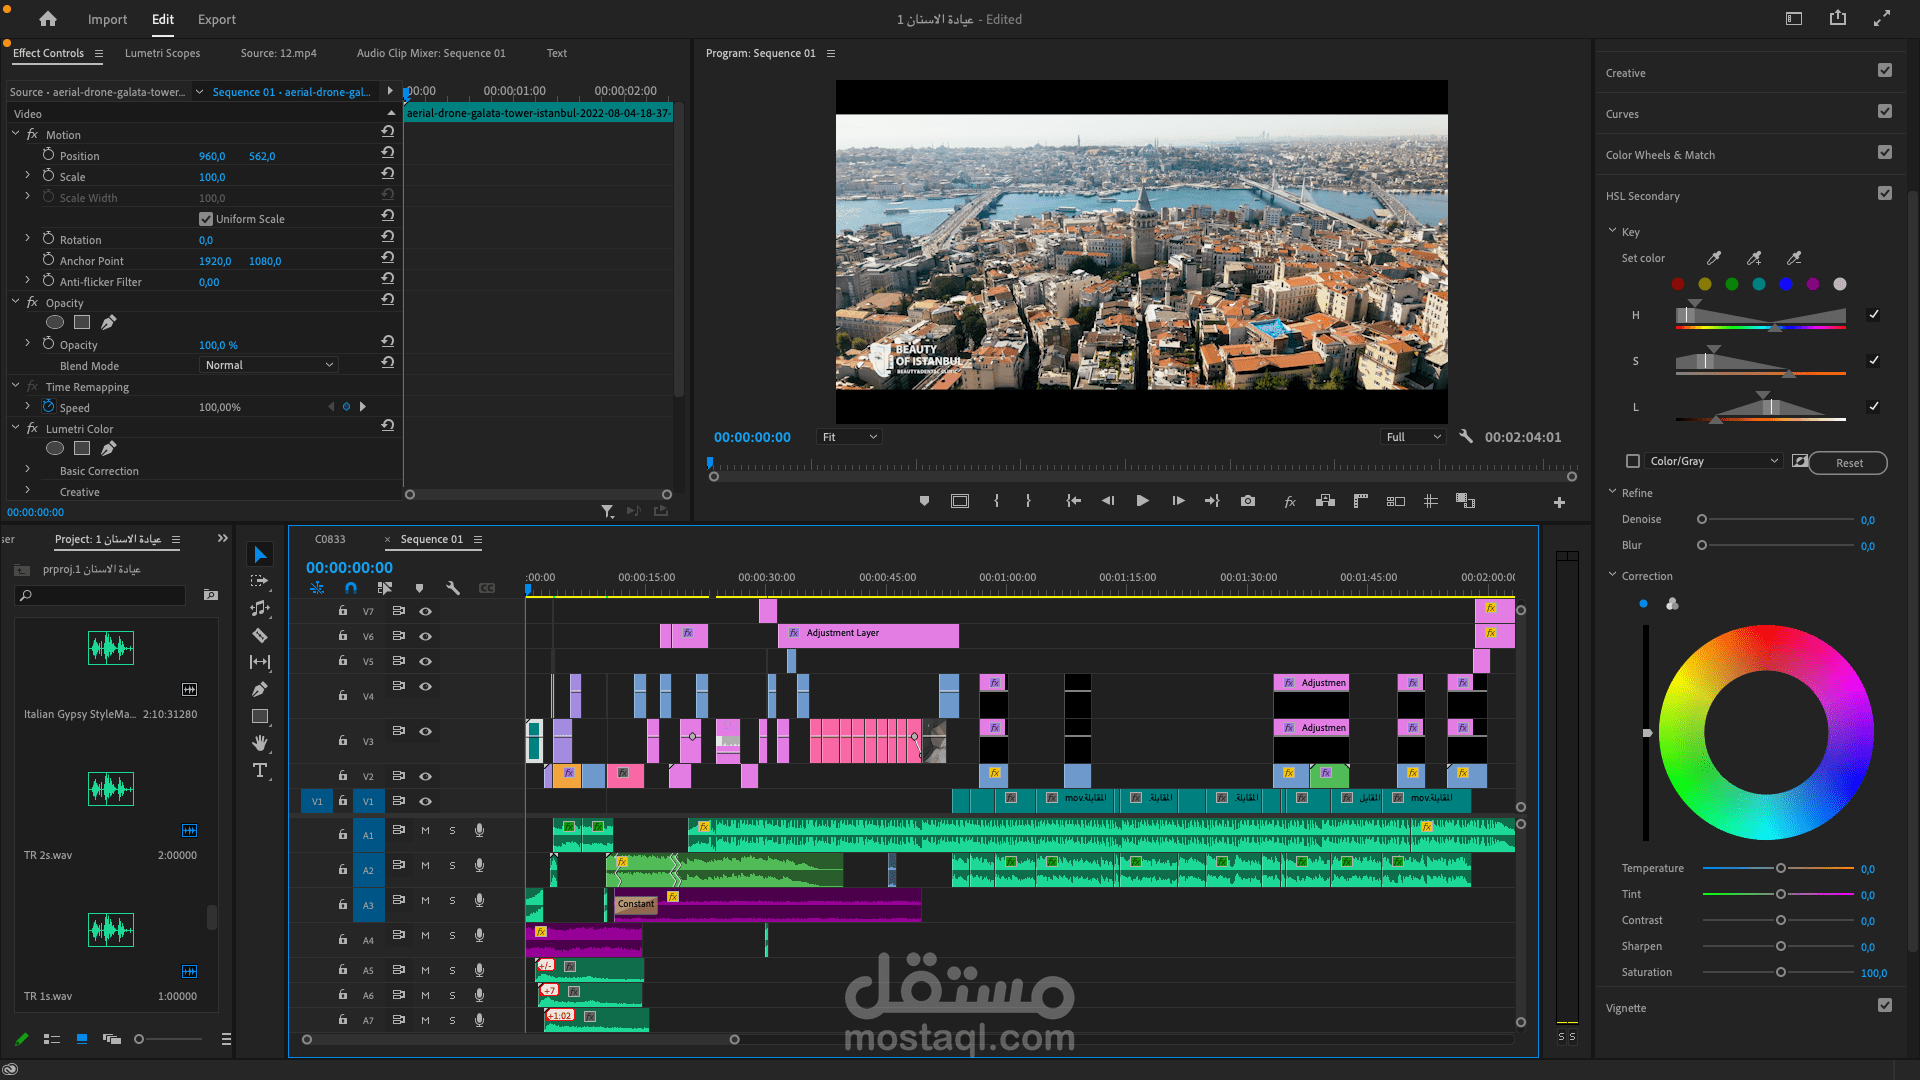This screenshot has width=1920, height=1080.
Task: Switch to the Export workspace tab
Action: click(217, 19)
